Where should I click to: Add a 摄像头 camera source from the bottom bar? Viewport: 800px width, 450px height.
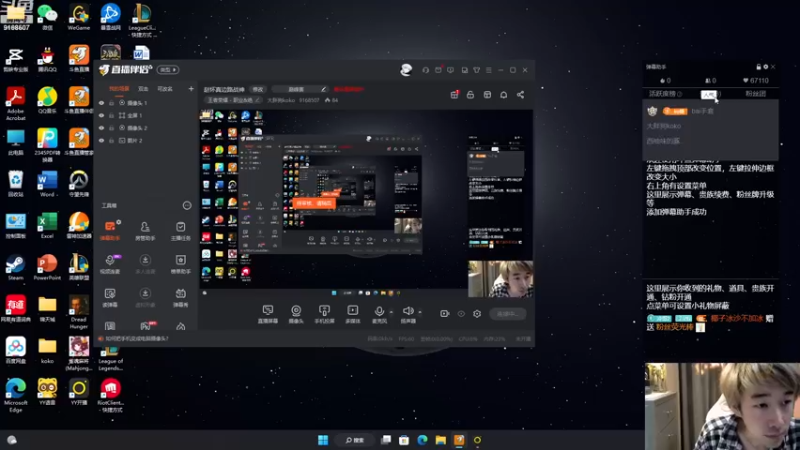pos(296,314)
